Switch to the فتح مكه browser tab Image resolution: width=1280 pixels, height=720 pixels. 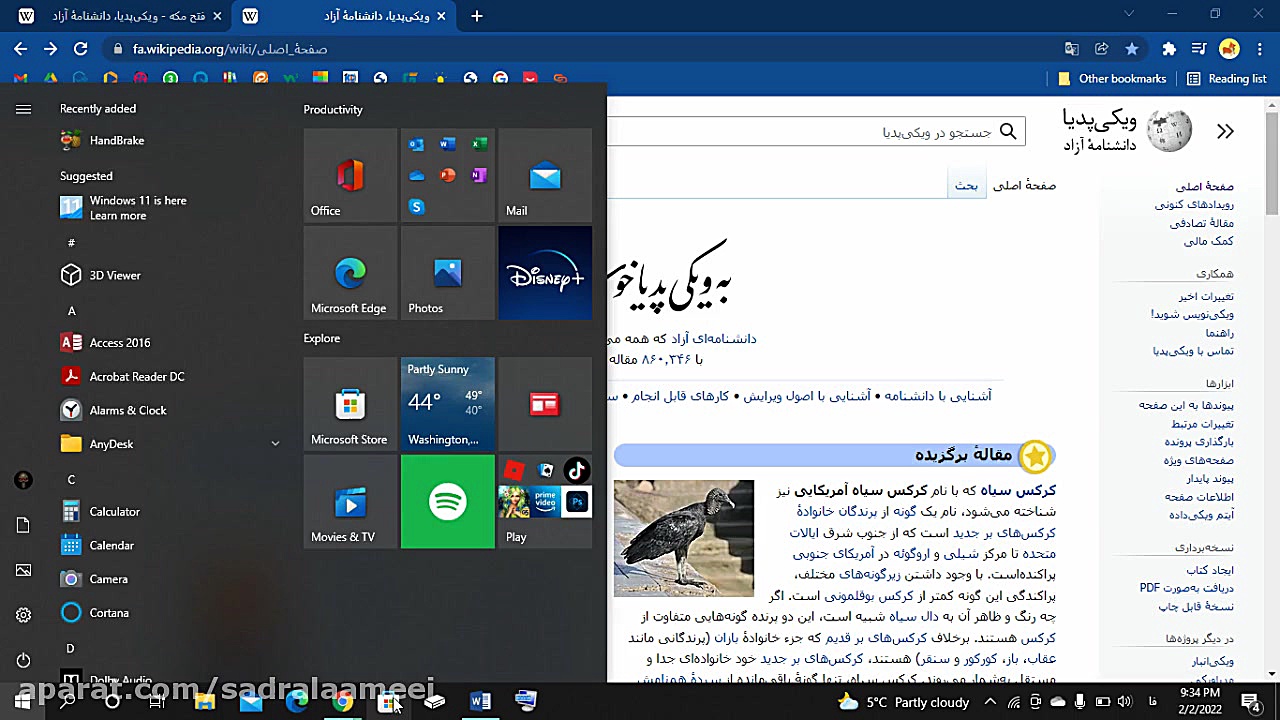120,16
